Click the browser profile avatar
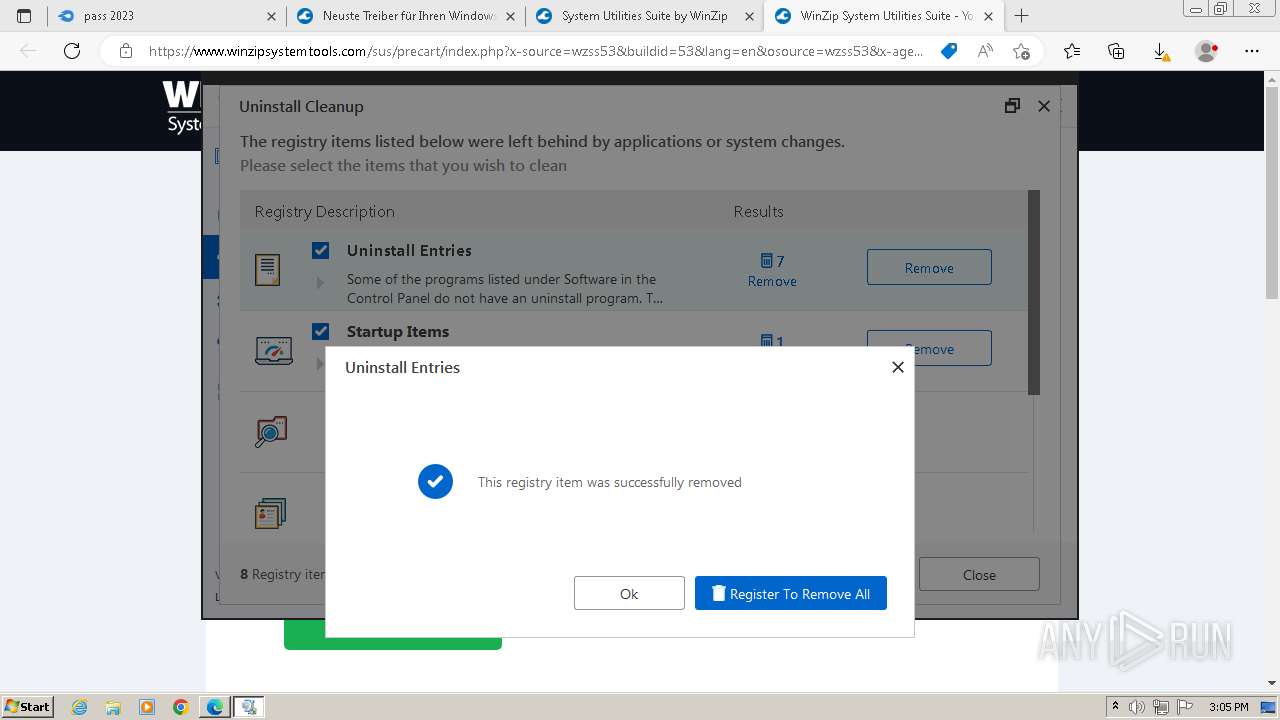This screenshot has height=720, width=1280. click(x=1207, y=51)
